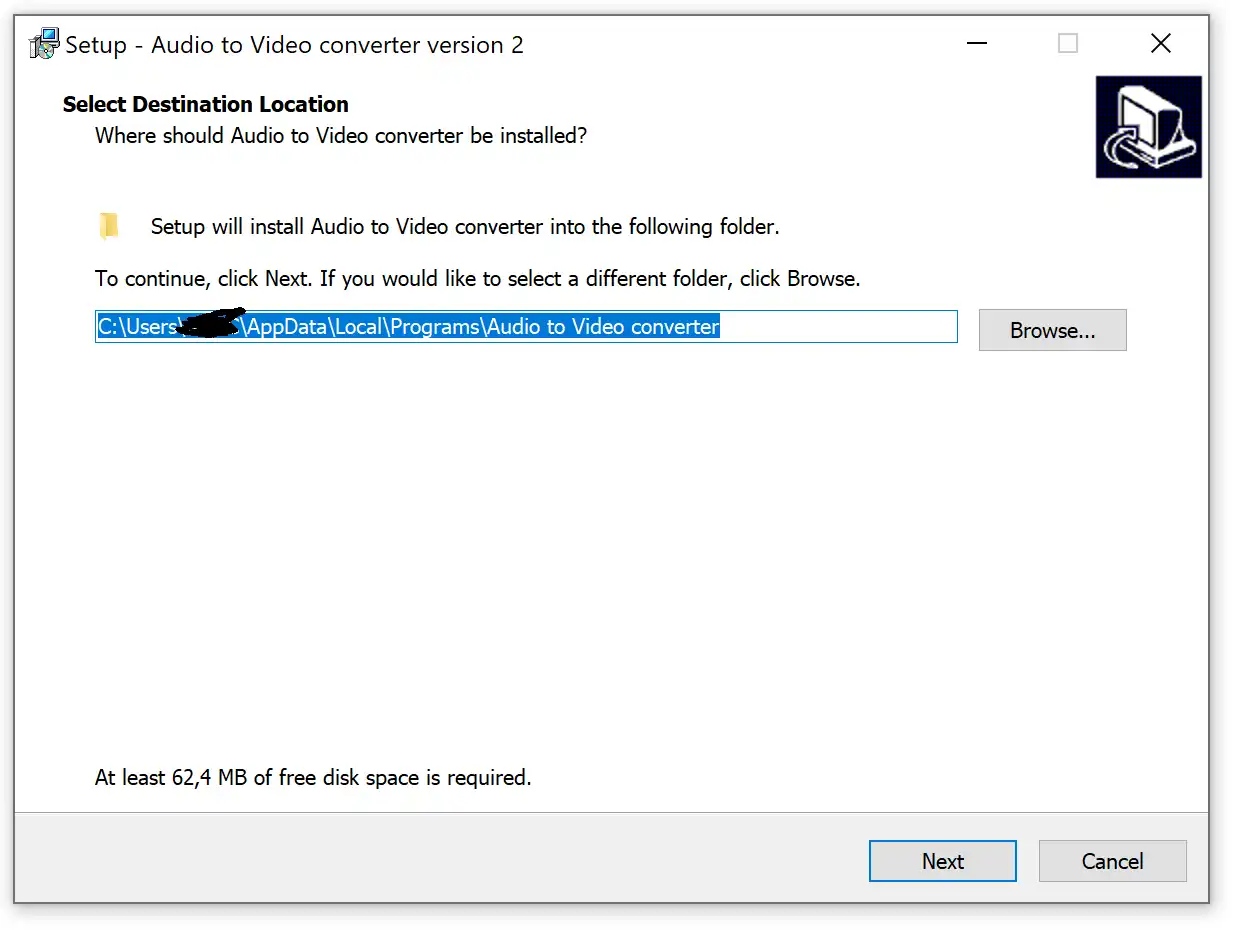The image size is (1244, 934).
Task: Click the free disk space requirement text
Action: pos(312,777)
